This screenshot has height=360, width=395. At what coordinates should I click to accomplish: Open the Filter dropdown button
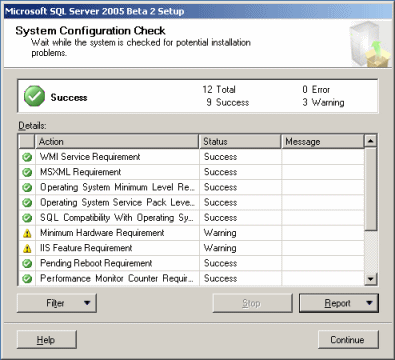point(57,303)
